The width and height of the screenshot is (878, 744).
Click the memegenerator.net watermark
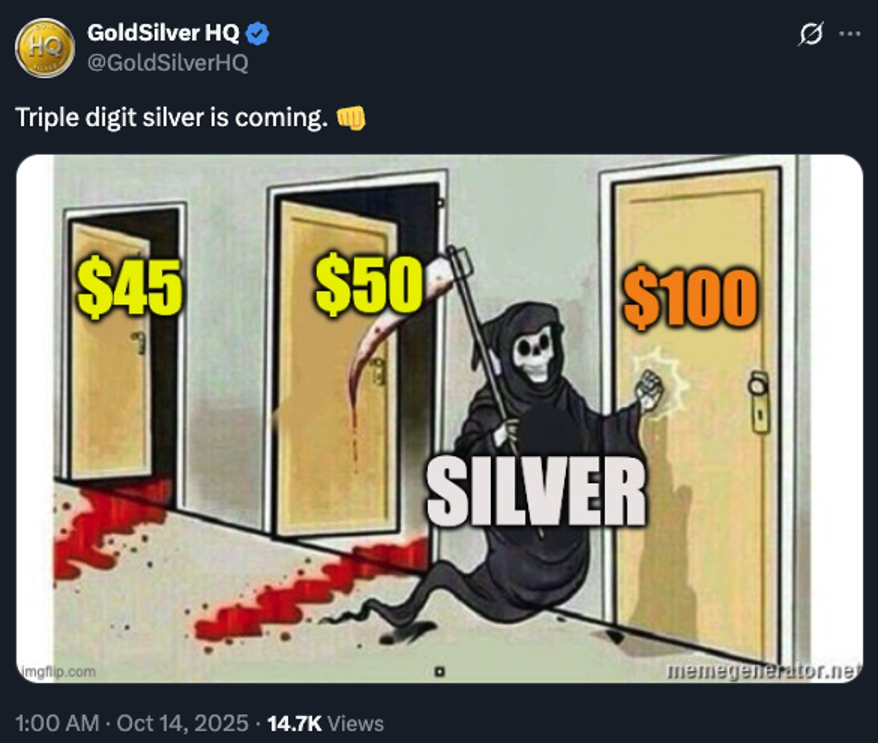click(x=762, y=670)
